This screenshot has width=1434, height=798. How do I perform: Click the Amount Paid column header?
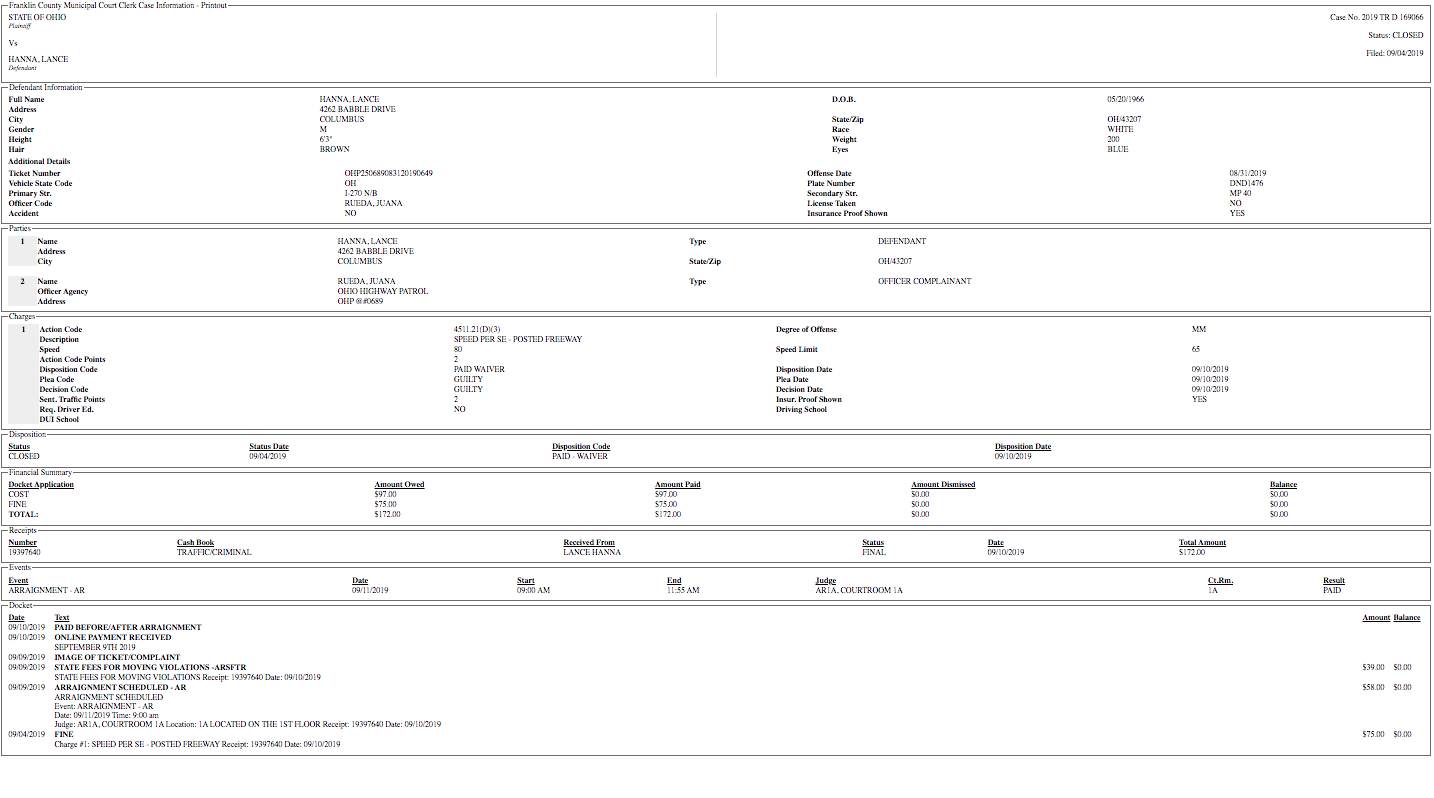678,484
